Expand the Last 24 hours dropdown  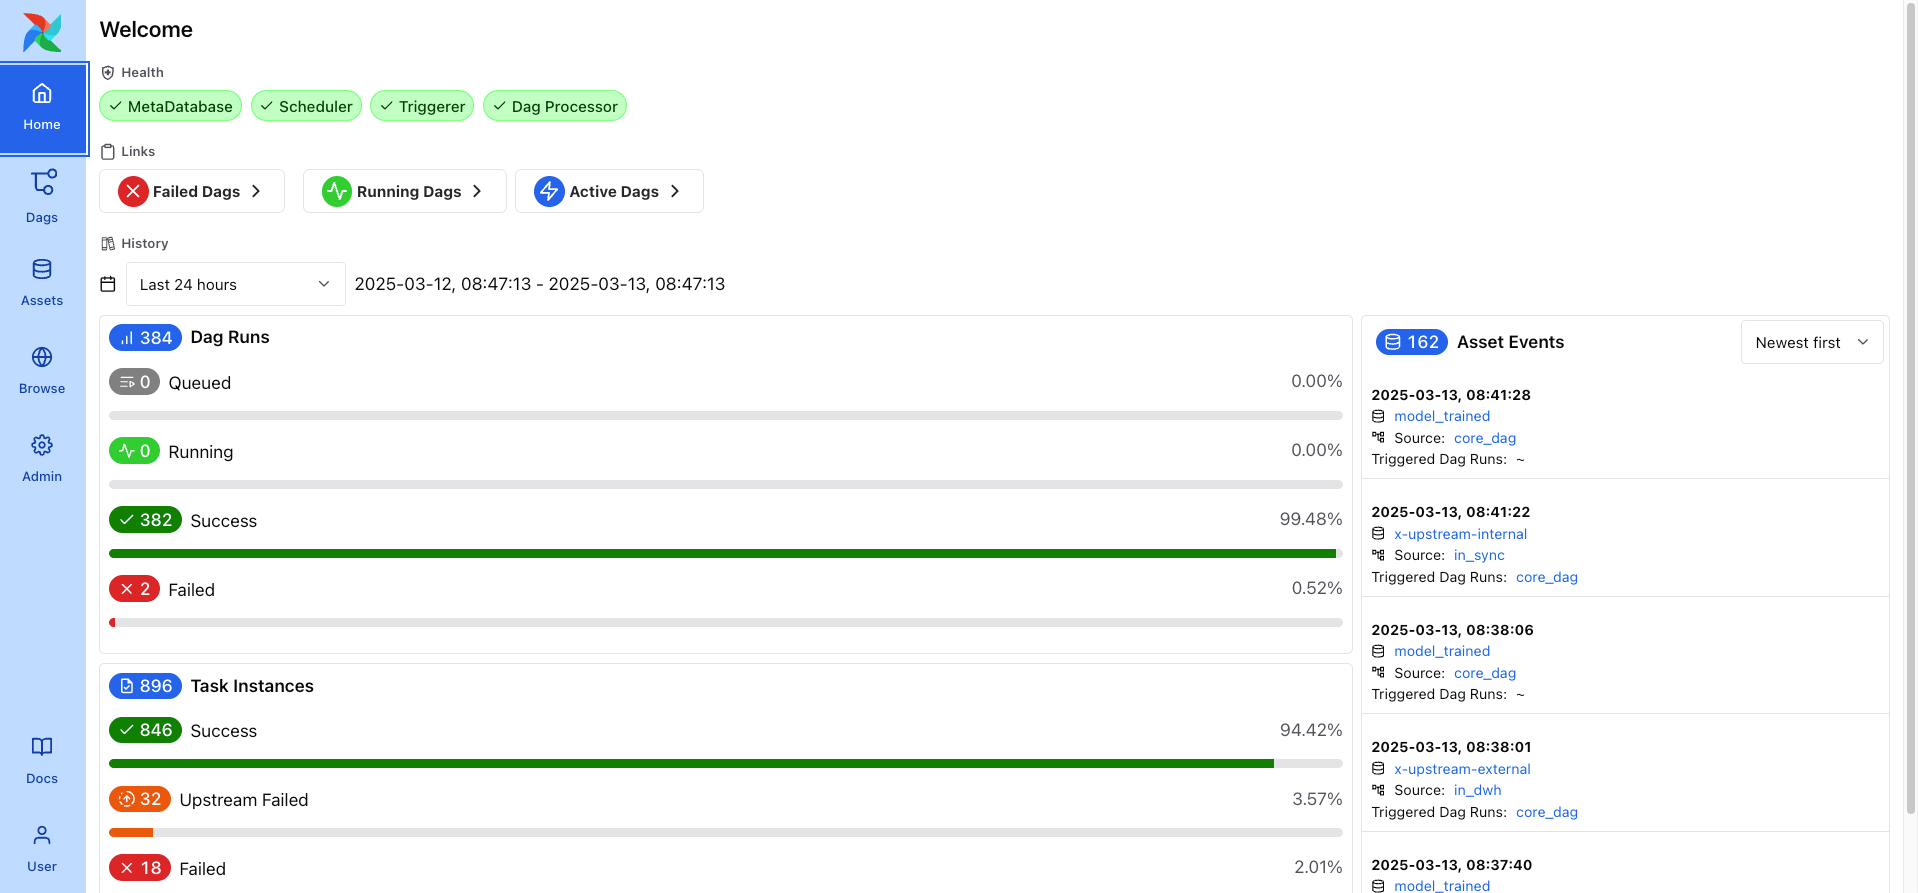pos(235,284)
